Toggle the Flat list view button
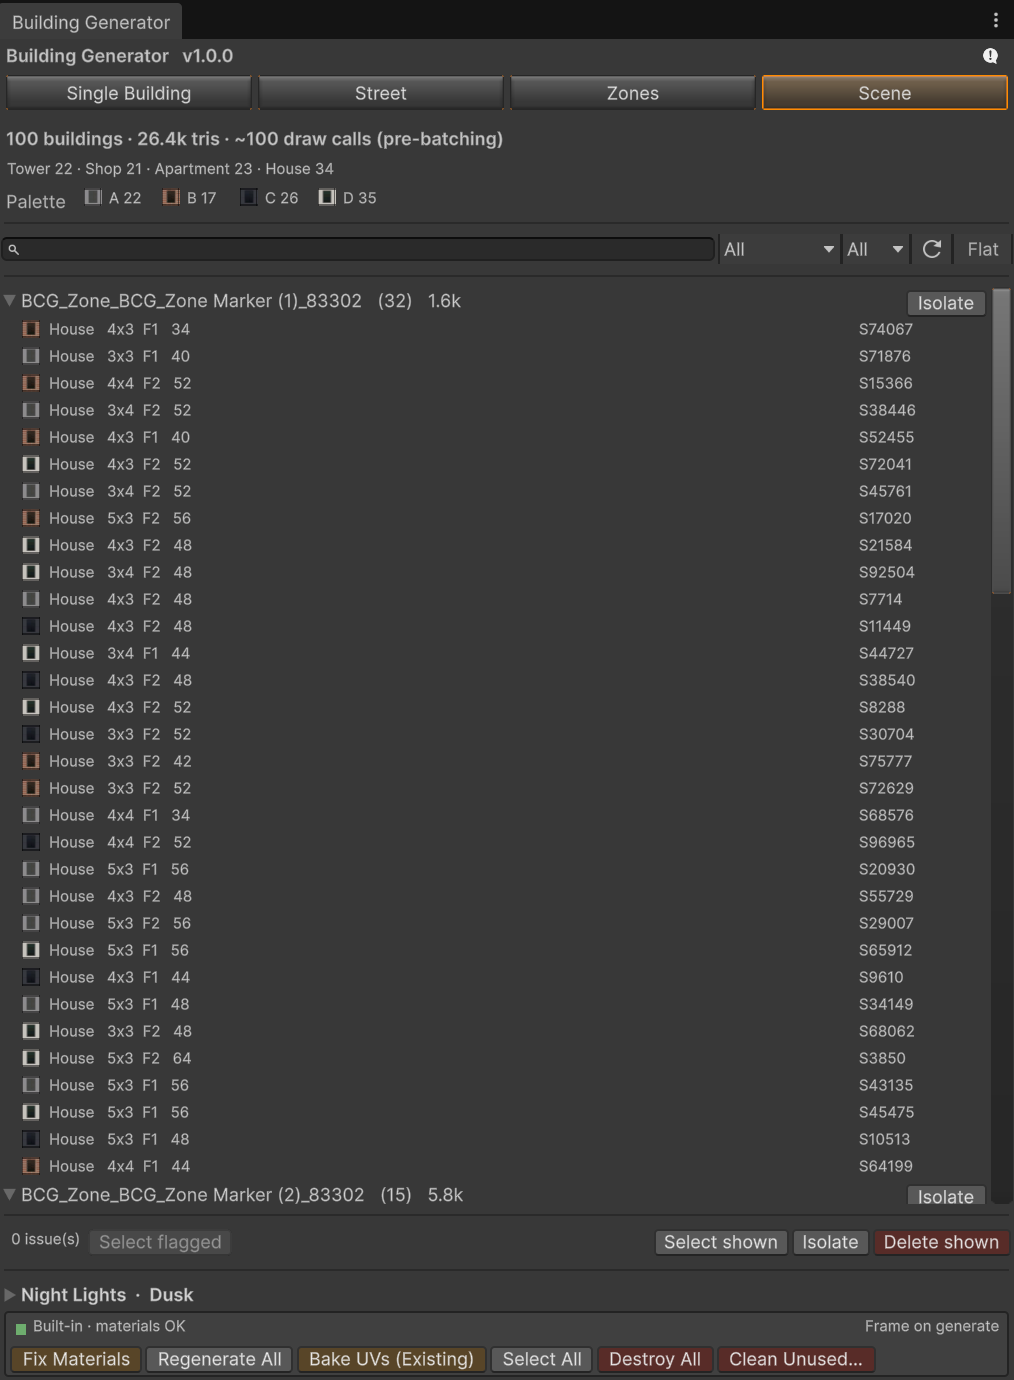The width and height of the screenshot is (1014, 1380). tap(982, 249)
